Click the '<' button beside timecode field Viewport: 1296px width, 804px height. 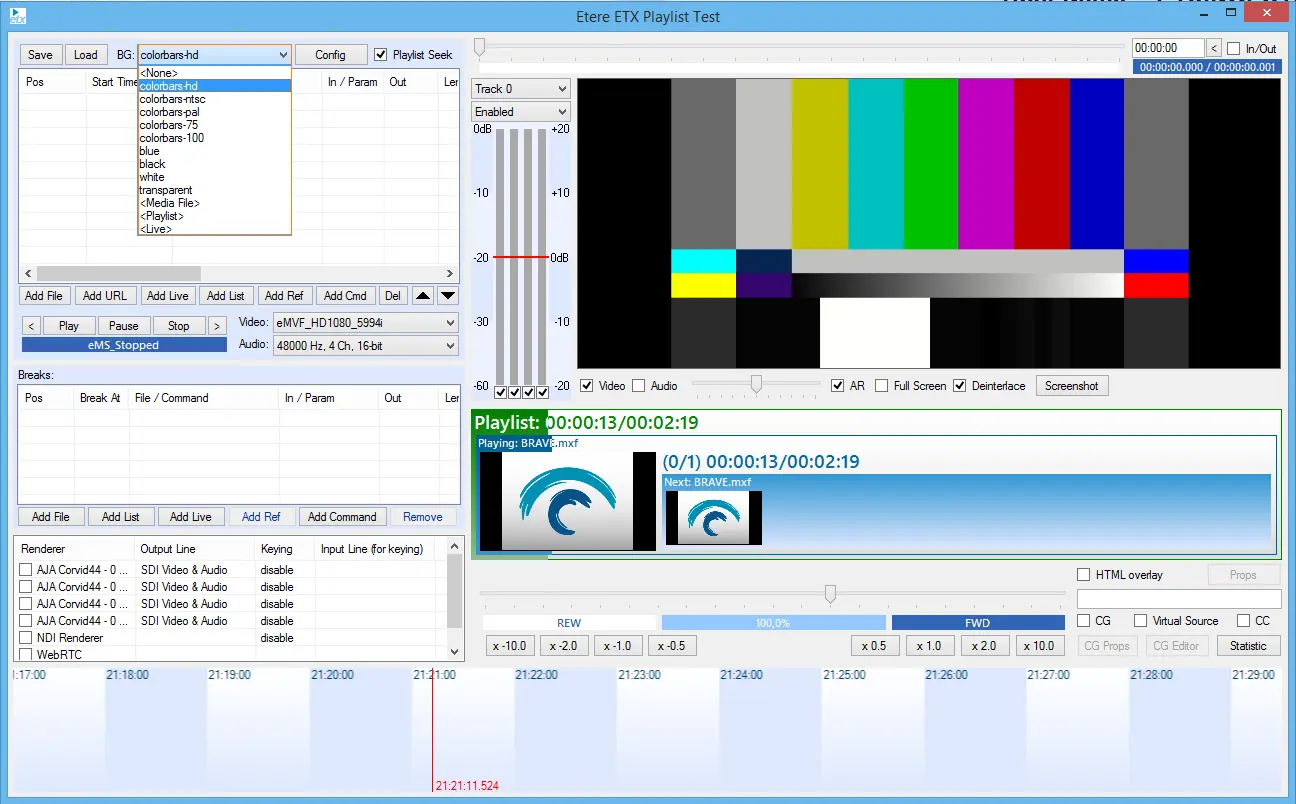point(1214,48)
